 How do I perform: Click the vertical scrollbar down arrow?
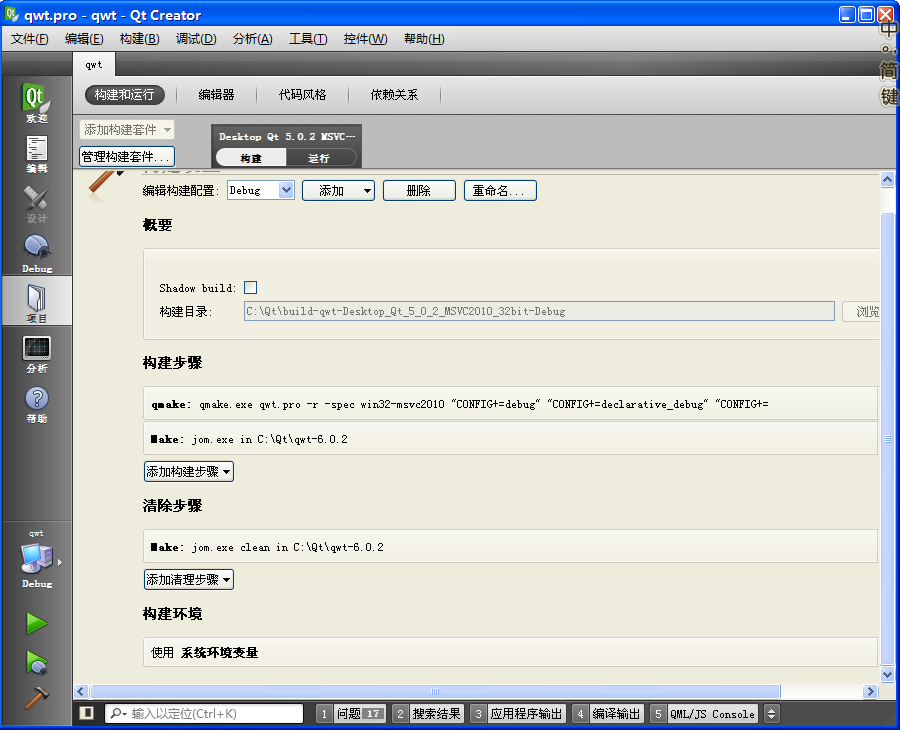(887, 674)
